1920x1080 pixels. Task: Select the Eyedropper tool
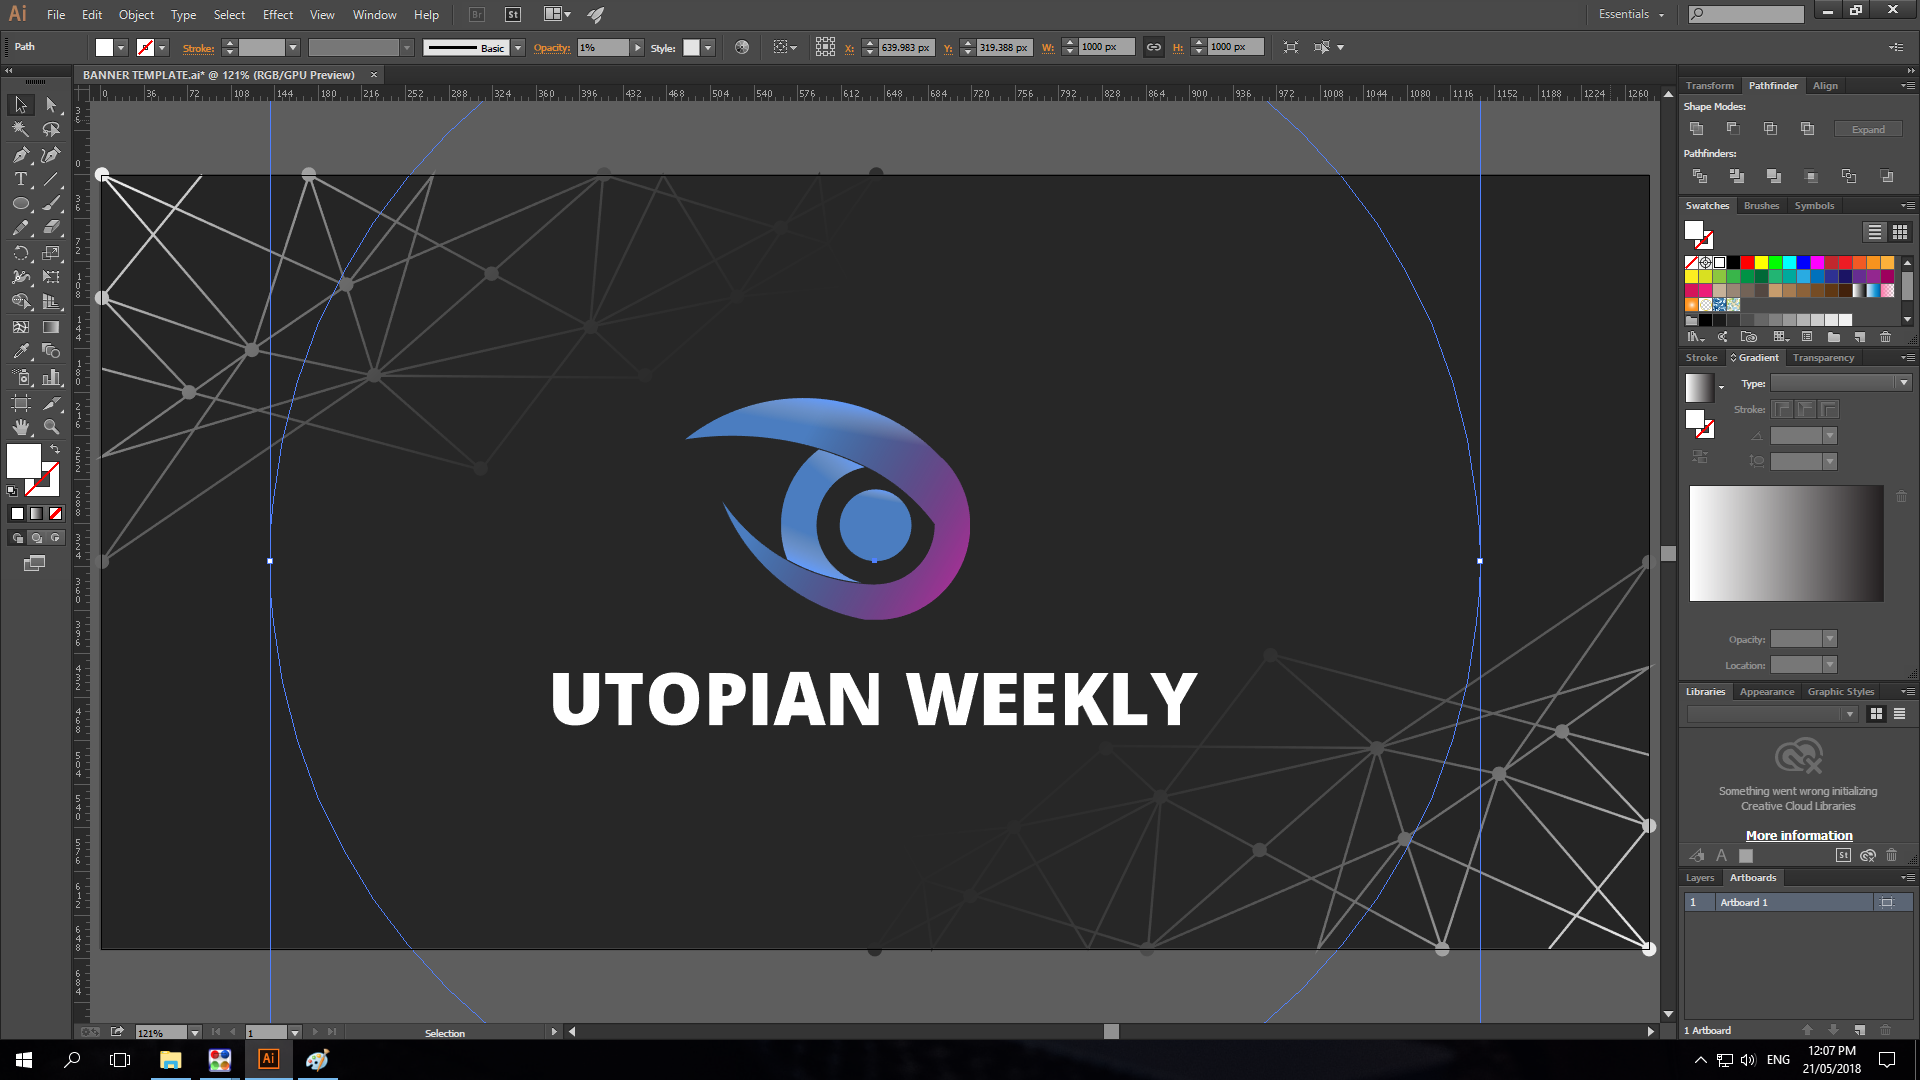click(x=20, y=351)
